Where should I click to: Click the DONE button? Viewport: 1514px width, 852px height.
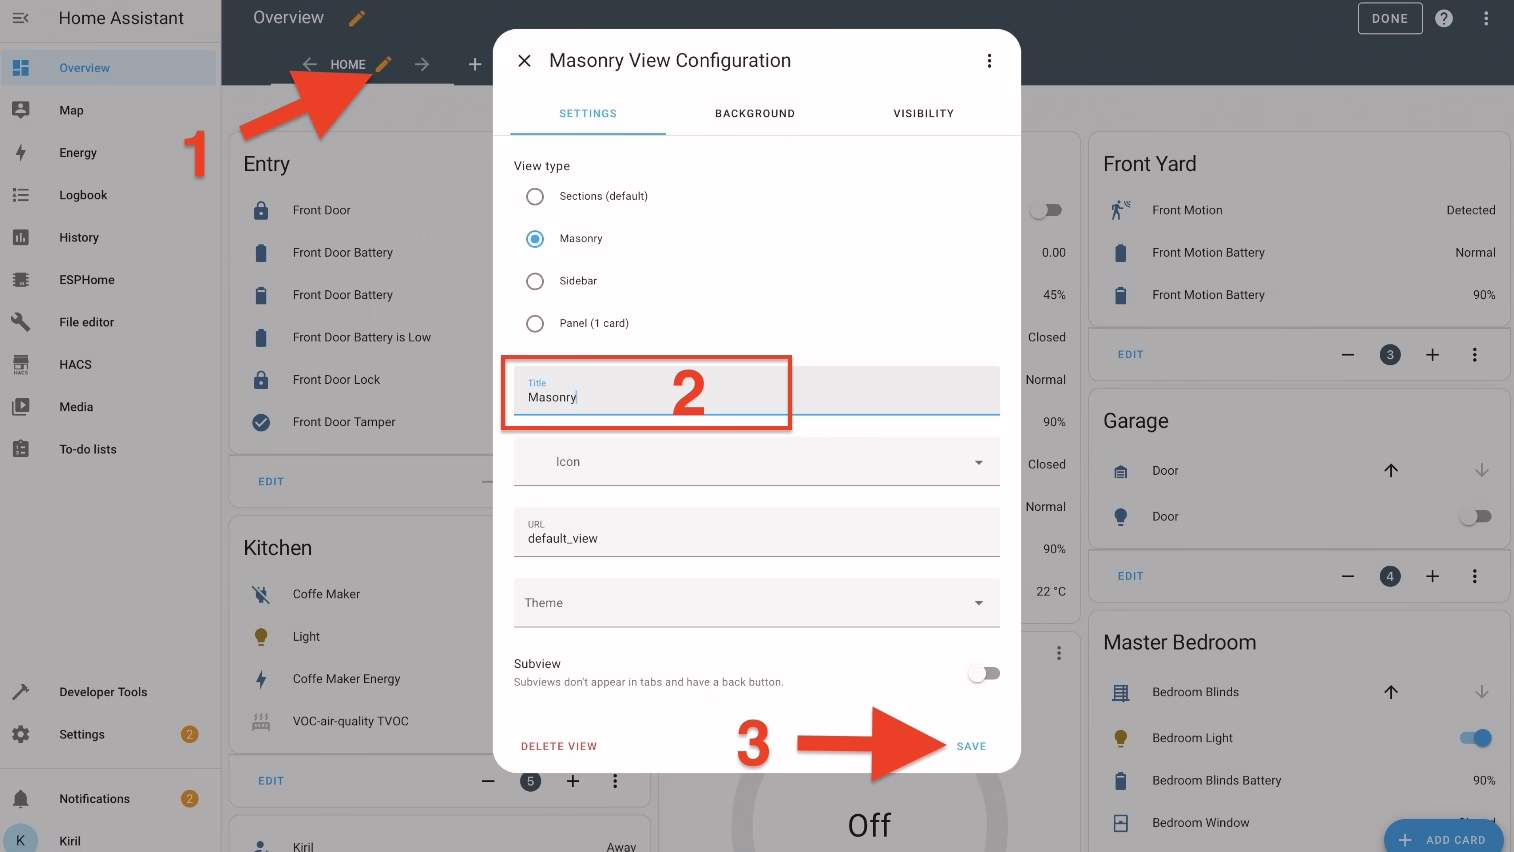coord(1390,18)
